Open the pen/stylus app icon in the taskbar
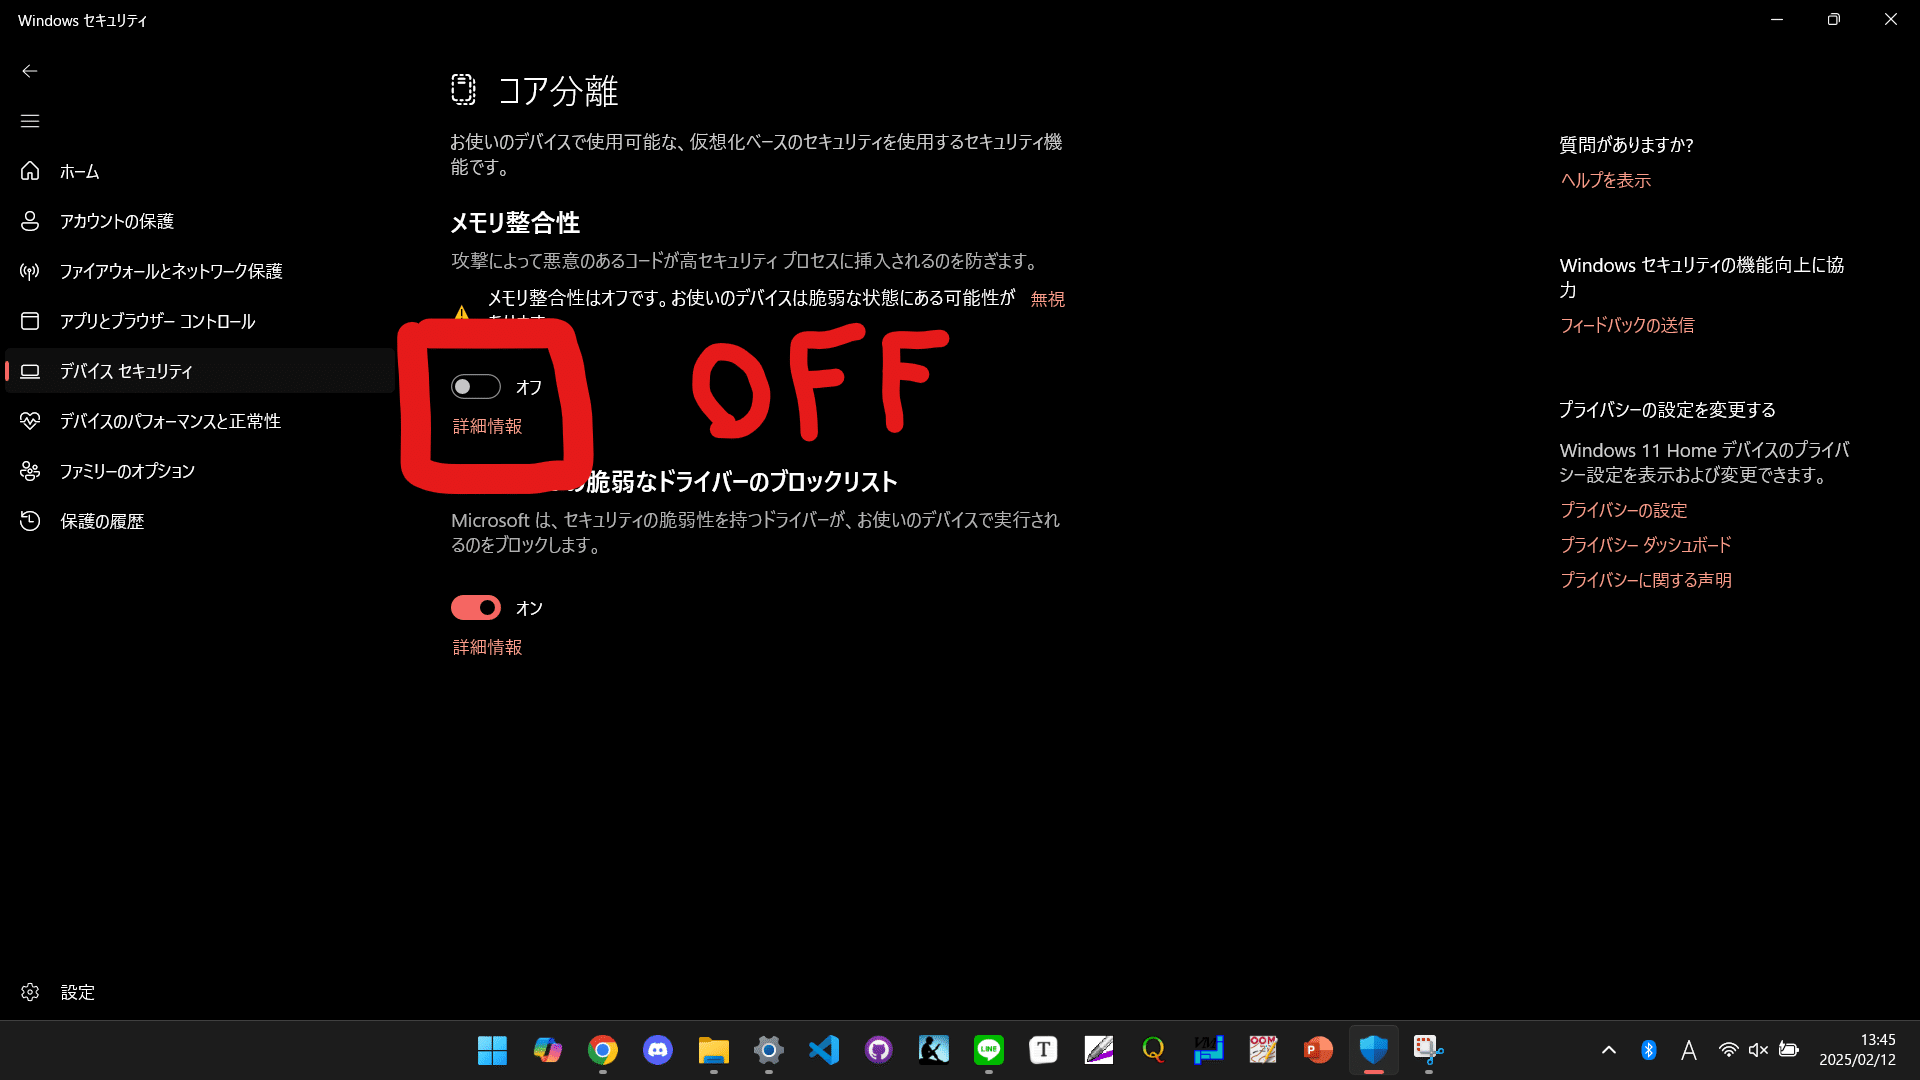 [1099, 1050]
